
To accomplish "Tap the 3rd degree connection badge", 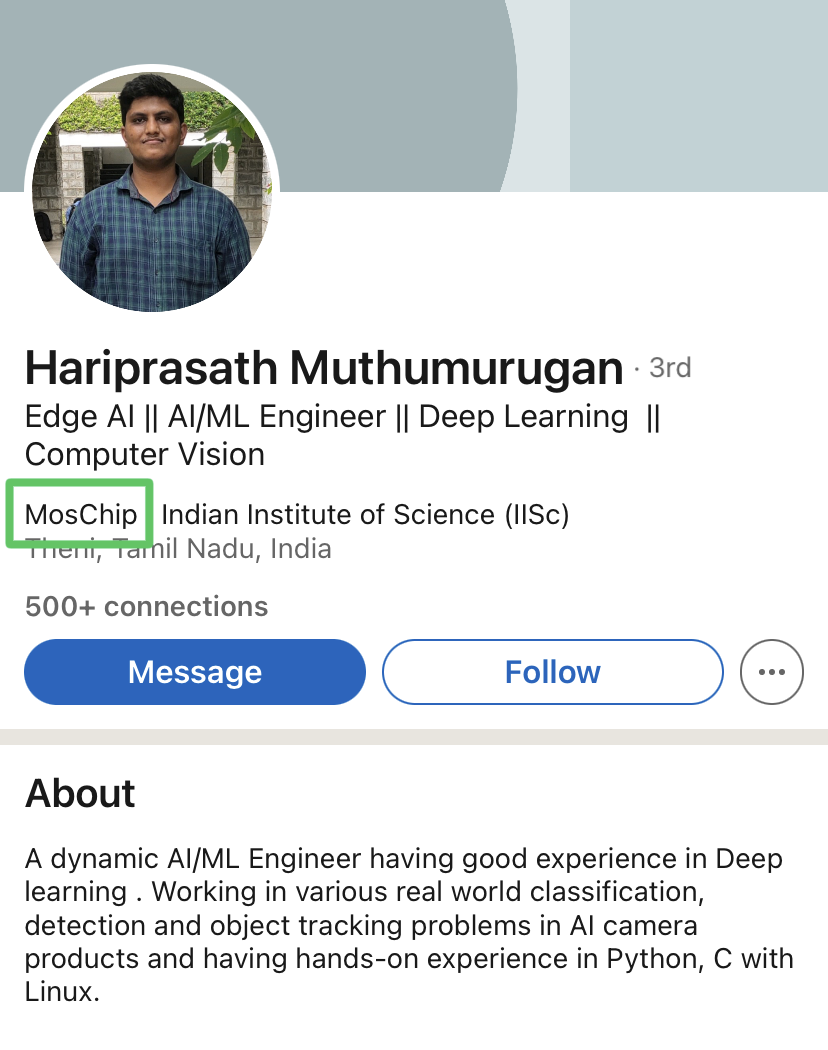I will click(x=669, y=368).
